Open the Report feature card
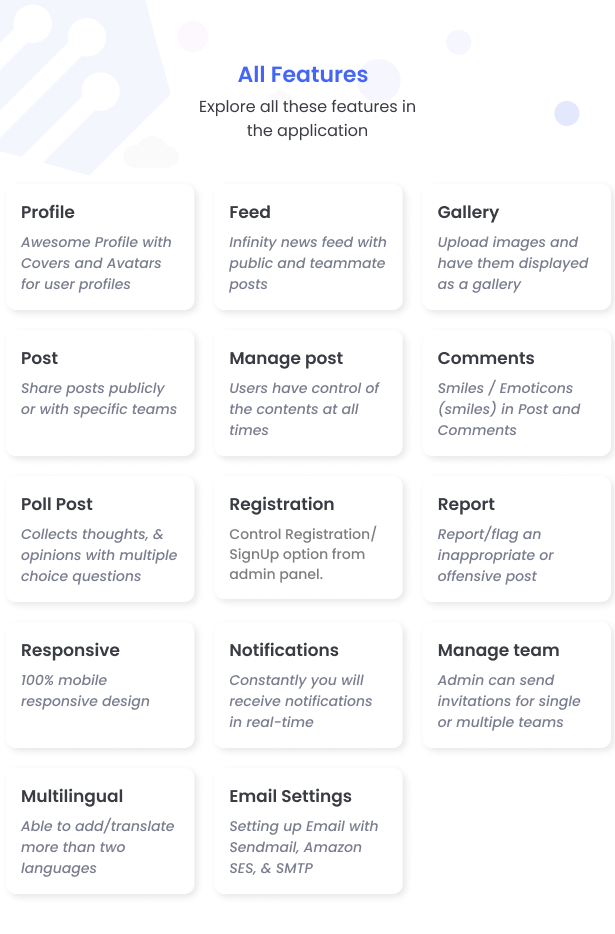 [517, 539]
